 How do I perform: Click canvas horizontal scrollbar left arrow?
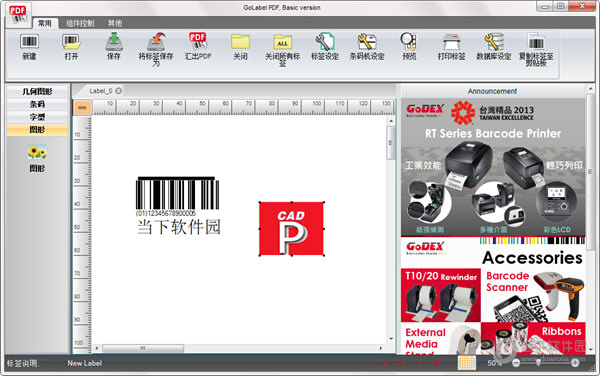click(96, 348)
